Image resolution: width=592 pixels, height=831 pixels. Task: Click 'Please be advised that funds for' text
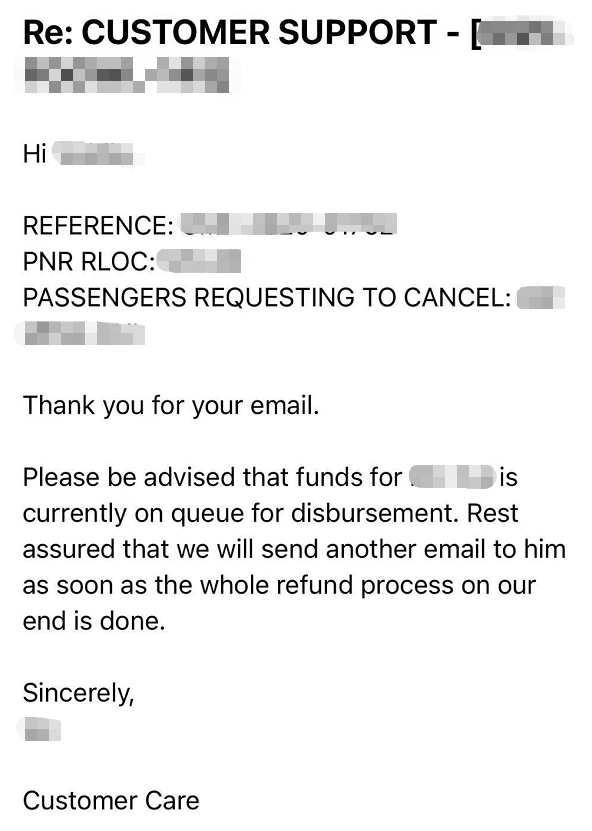213,477
